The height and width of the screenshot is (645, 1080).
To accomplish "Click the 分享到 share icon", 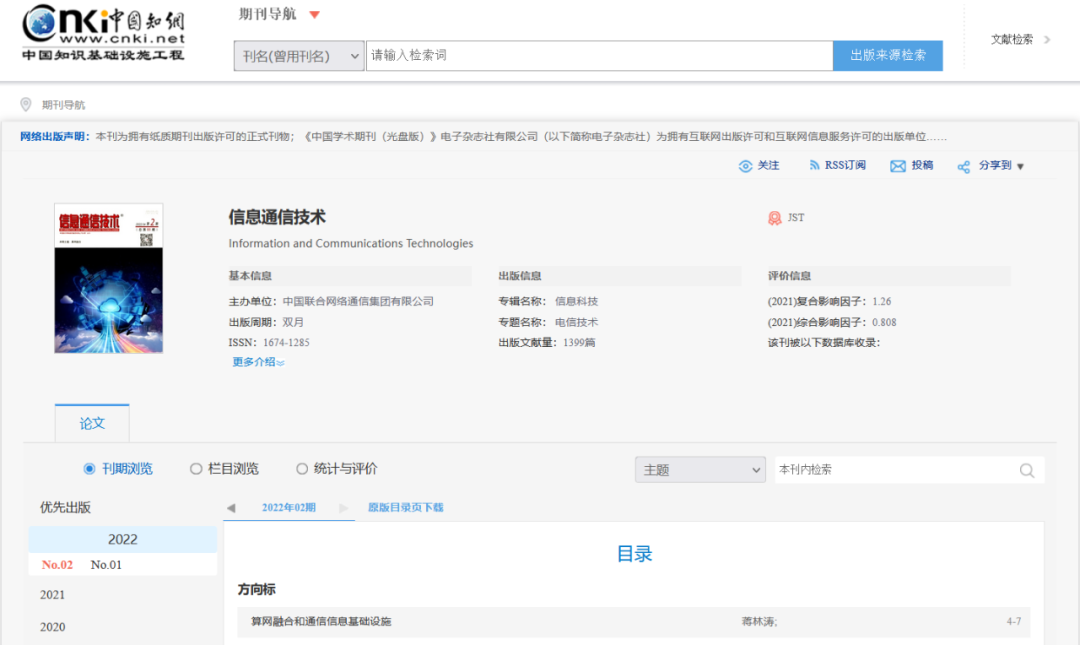I will [964, 167].
